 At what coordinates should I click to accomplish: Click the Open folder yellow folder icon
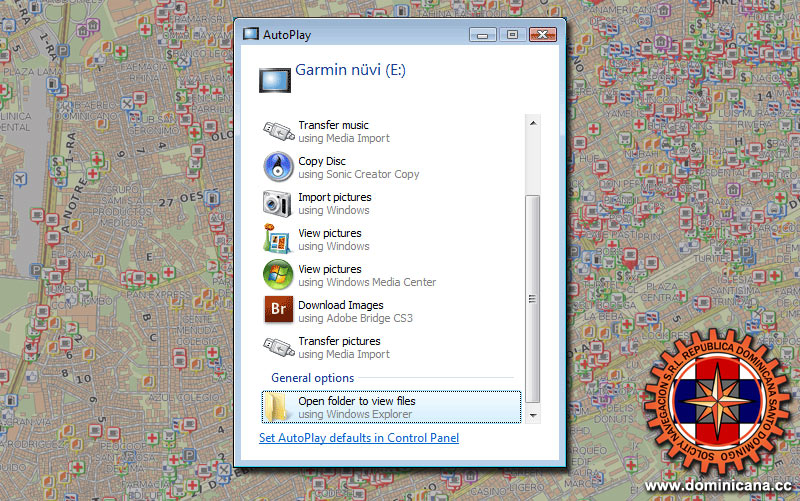pos(277,407)
